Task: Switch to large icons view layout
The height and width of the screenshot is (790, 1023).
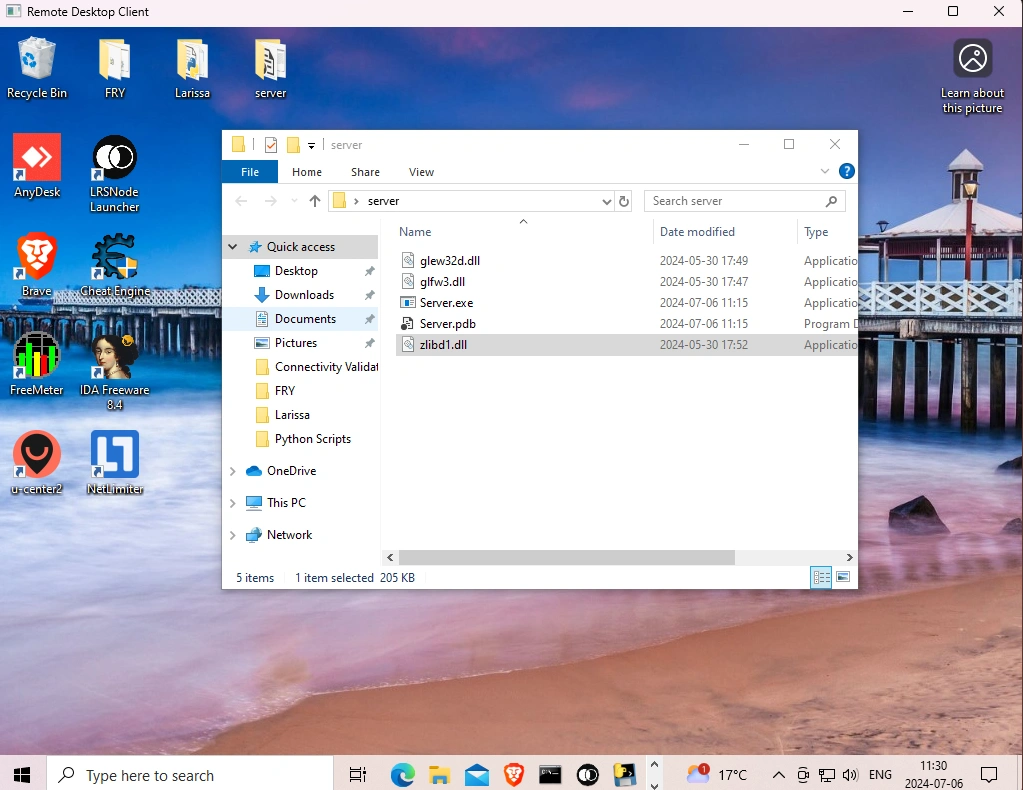Action: (x=843, y=577)
